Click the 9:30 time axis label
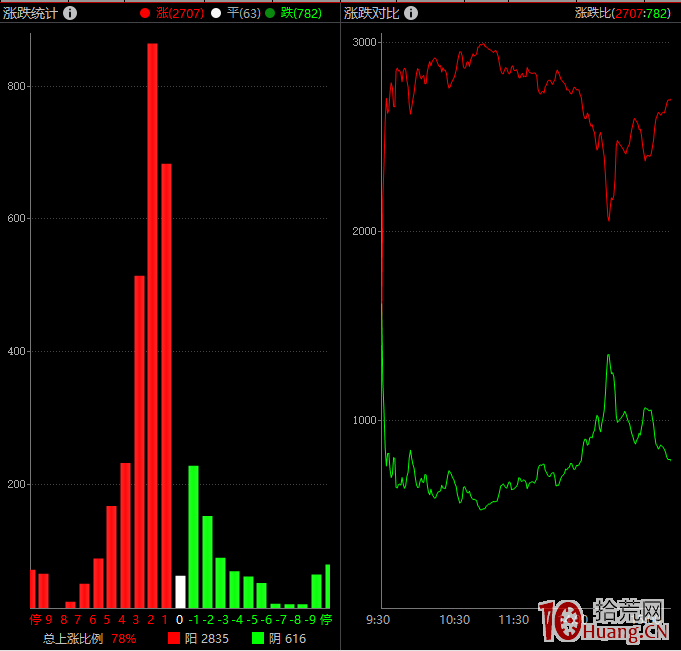This screenshot has width=681, height=651. (378, 620)
